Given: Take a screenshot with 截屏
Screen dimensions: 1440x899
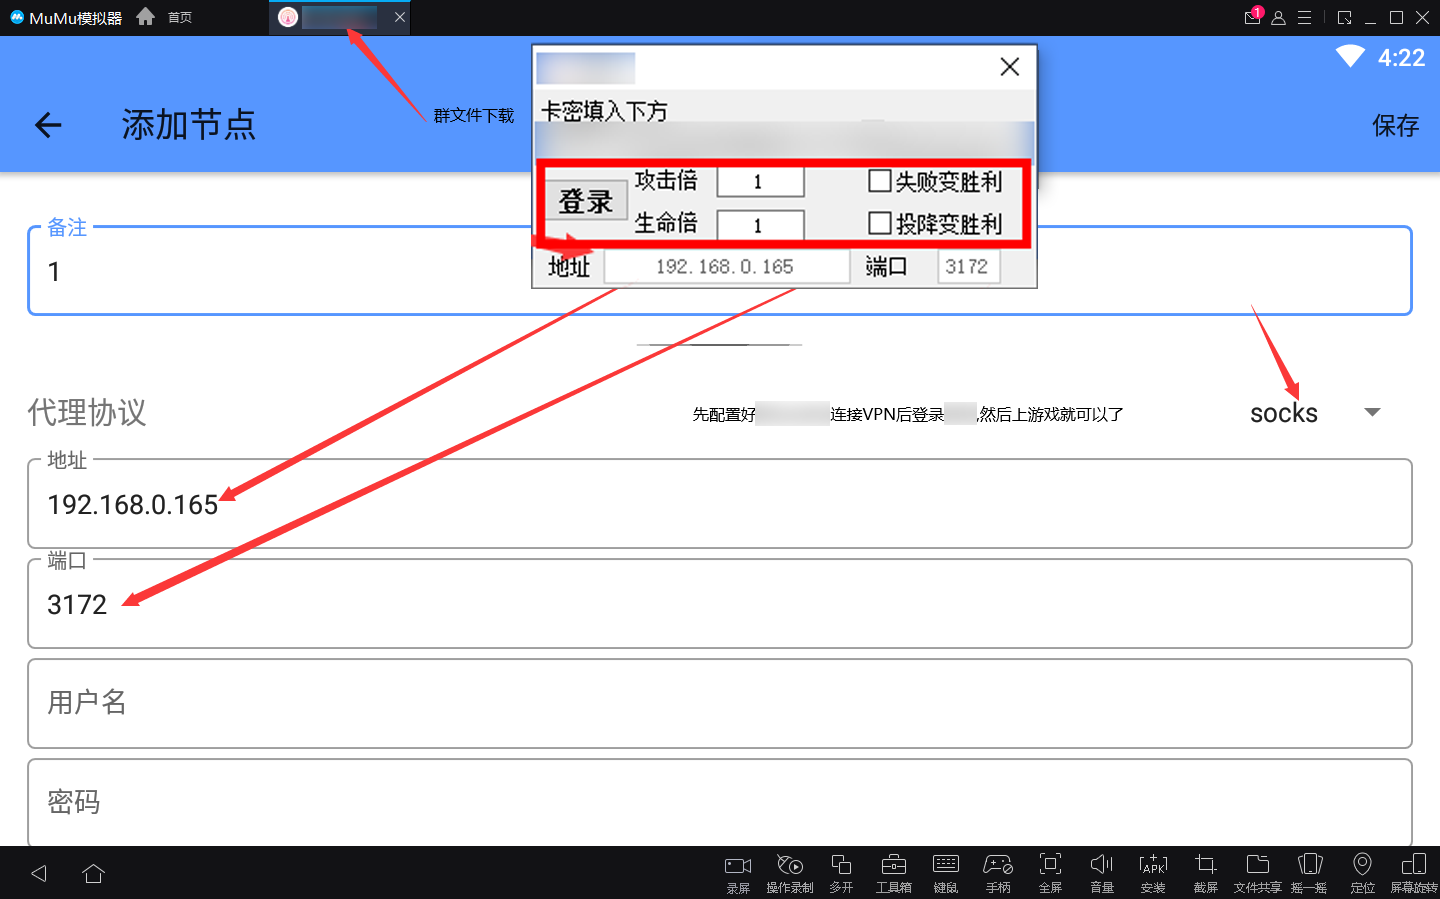Looking at the screenshot, I should tap(1205, 873).
